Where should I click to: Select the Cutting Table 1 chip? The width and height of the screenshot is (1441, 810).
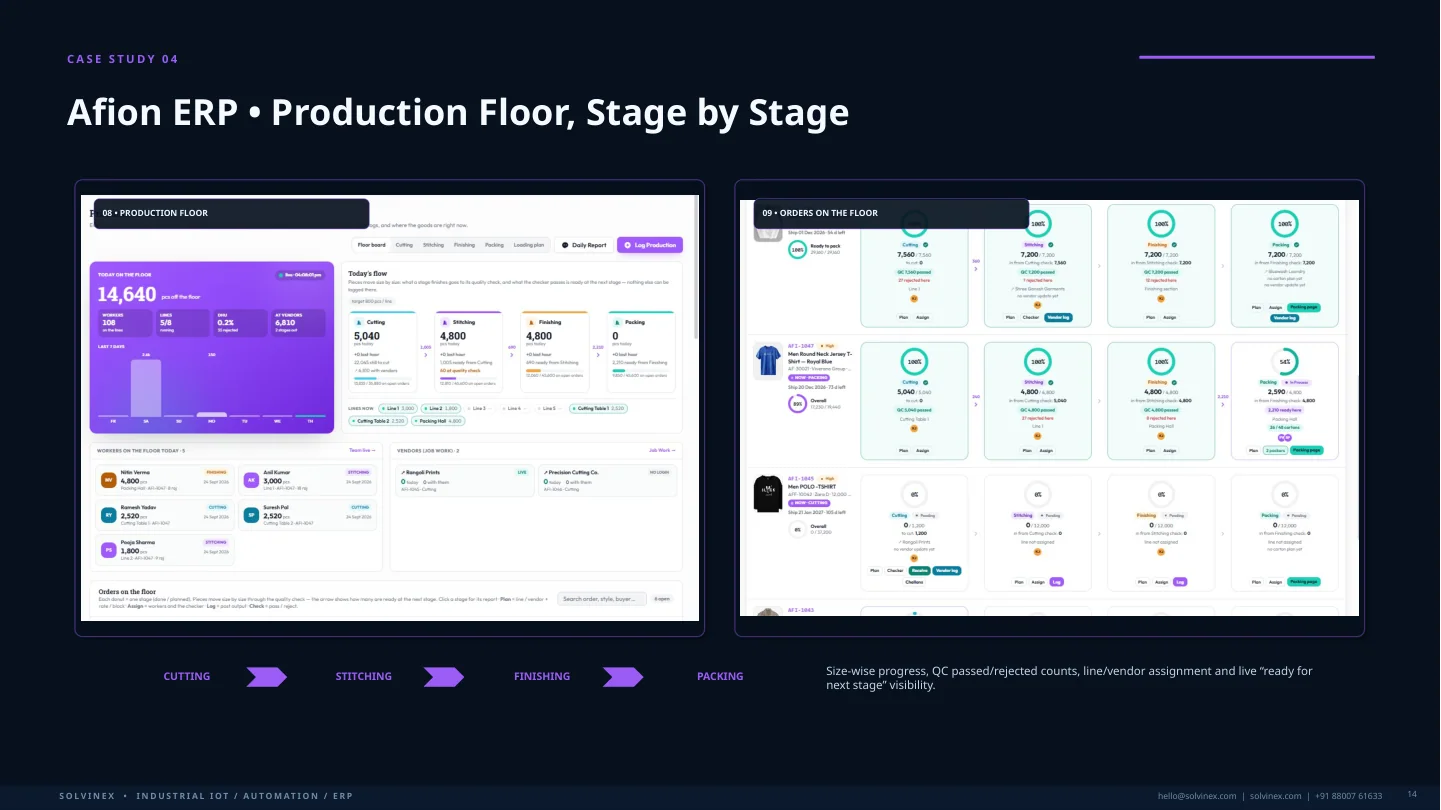598,408
